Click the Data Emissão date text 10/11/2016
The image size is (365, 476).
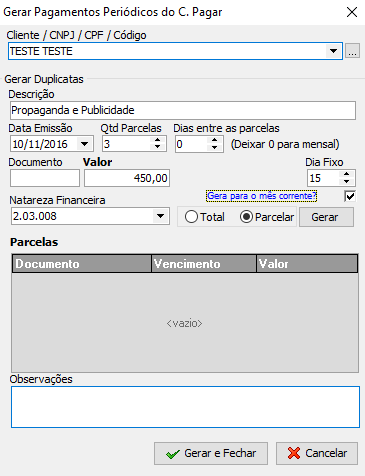click(x=40, y=144)
